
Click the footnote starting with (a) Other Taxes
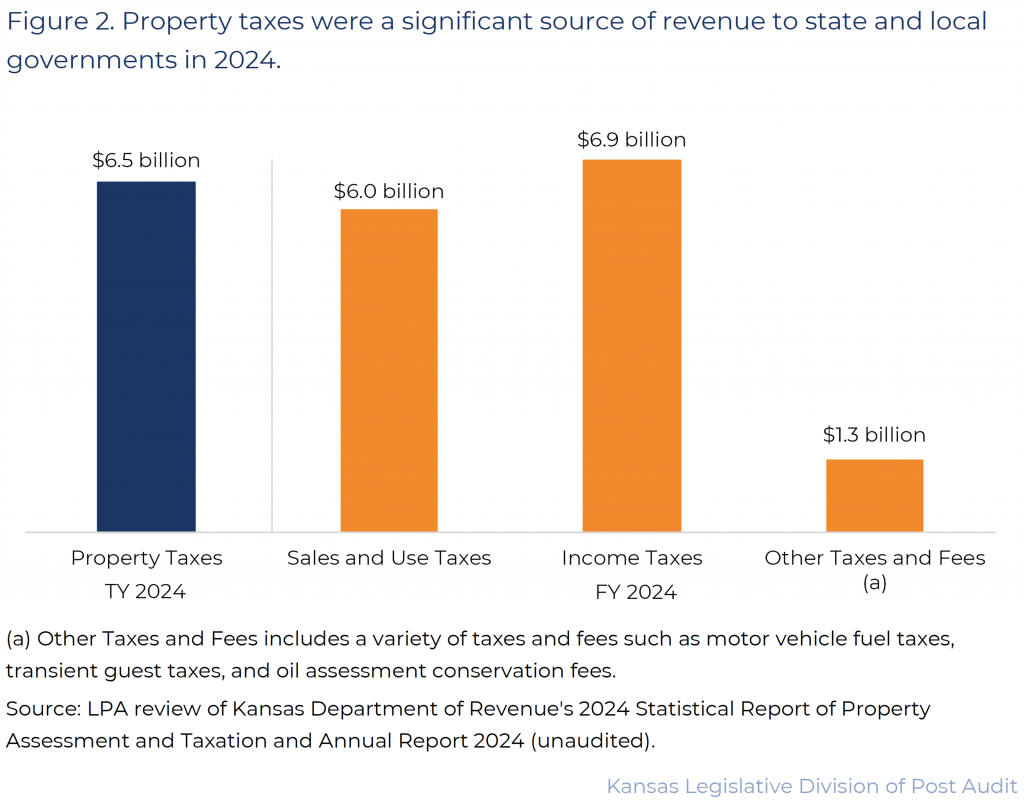480,653
